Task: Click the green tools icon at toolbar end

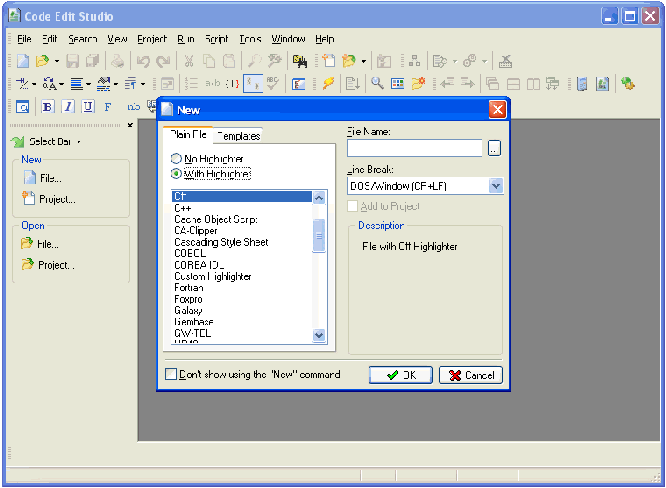Action: pos(627,83)
